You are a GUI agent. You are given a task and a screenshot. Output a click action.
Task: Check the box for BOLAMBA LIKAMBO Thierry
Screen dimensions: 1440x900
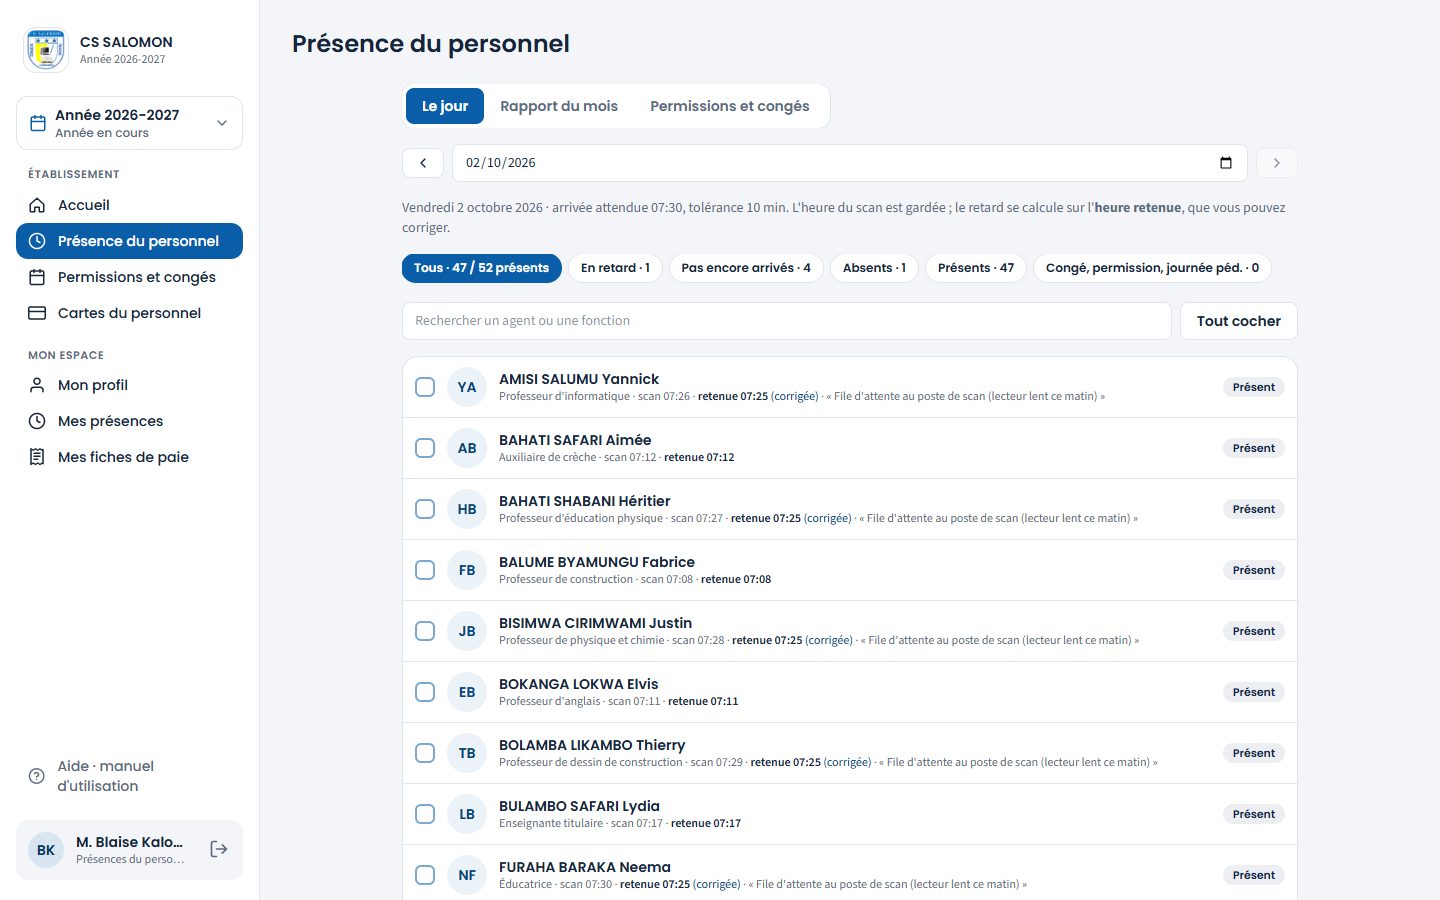pos(425,753)
